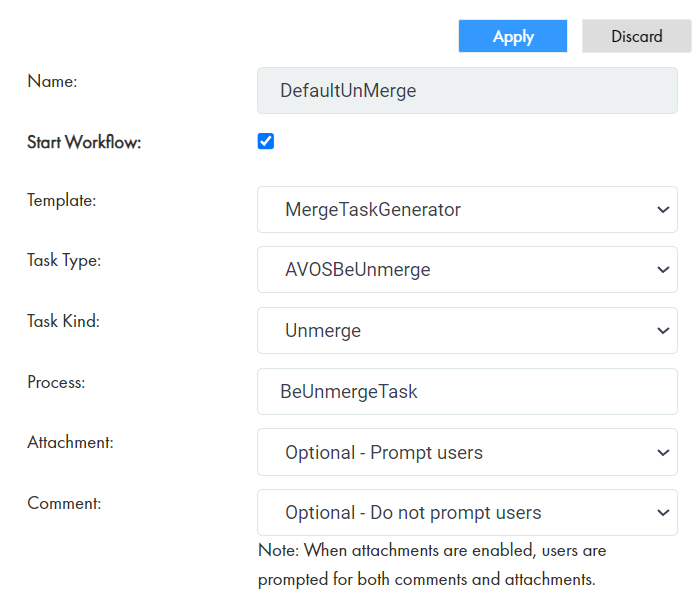Expand the Task Kind dropdown showing Unmerge

click(x=467, y=330)
